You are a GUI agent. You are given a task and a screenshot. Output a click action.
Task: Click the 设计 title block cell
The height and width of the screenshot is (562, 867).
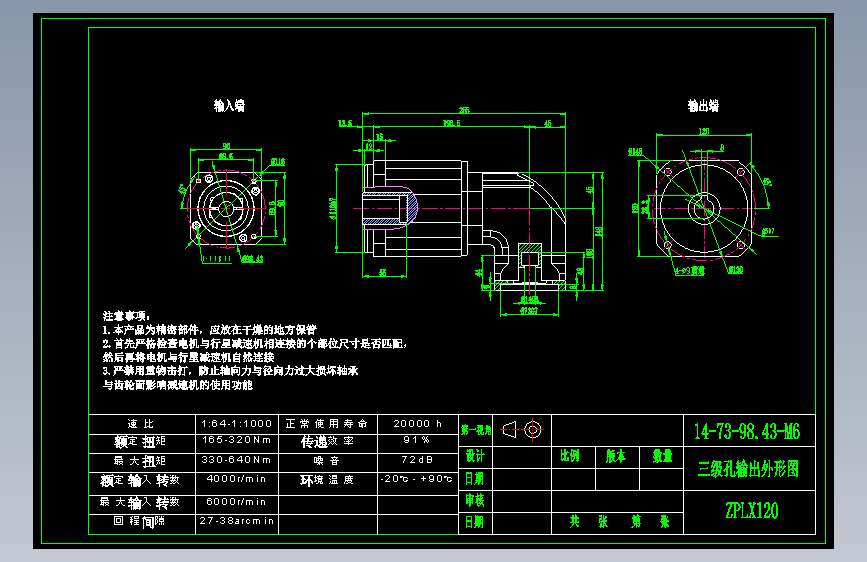[x=476, y=457]
